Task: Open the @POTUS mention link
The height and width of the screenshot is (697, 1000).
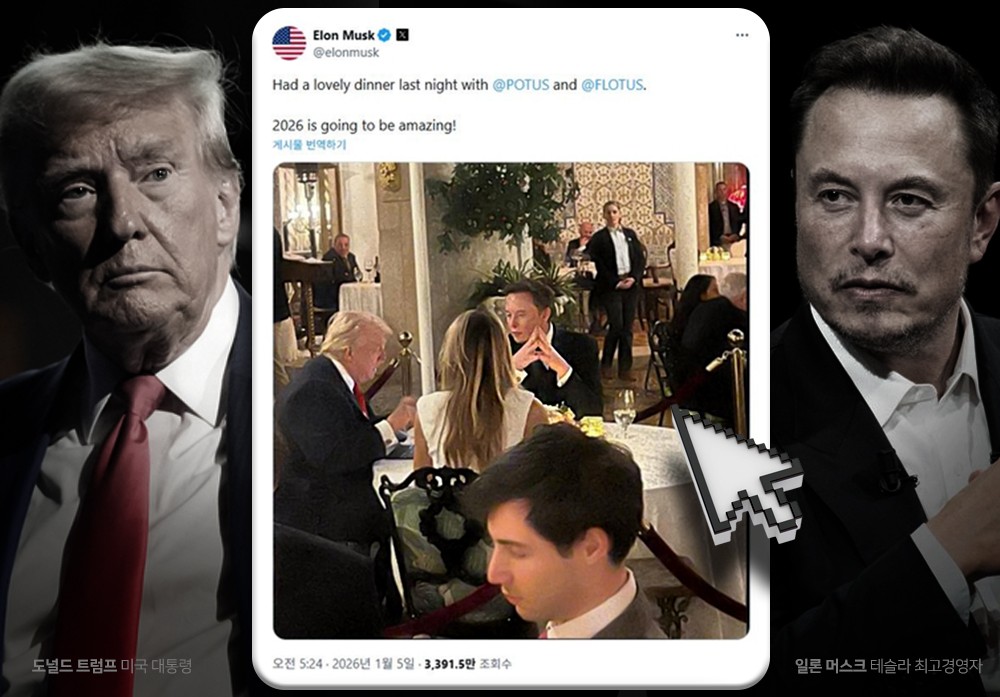Action: point(520,85)
